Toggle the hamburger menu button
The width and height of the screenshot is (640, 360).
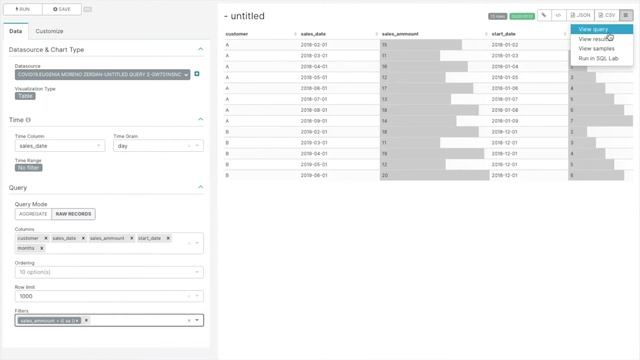(x=626, y=15)
